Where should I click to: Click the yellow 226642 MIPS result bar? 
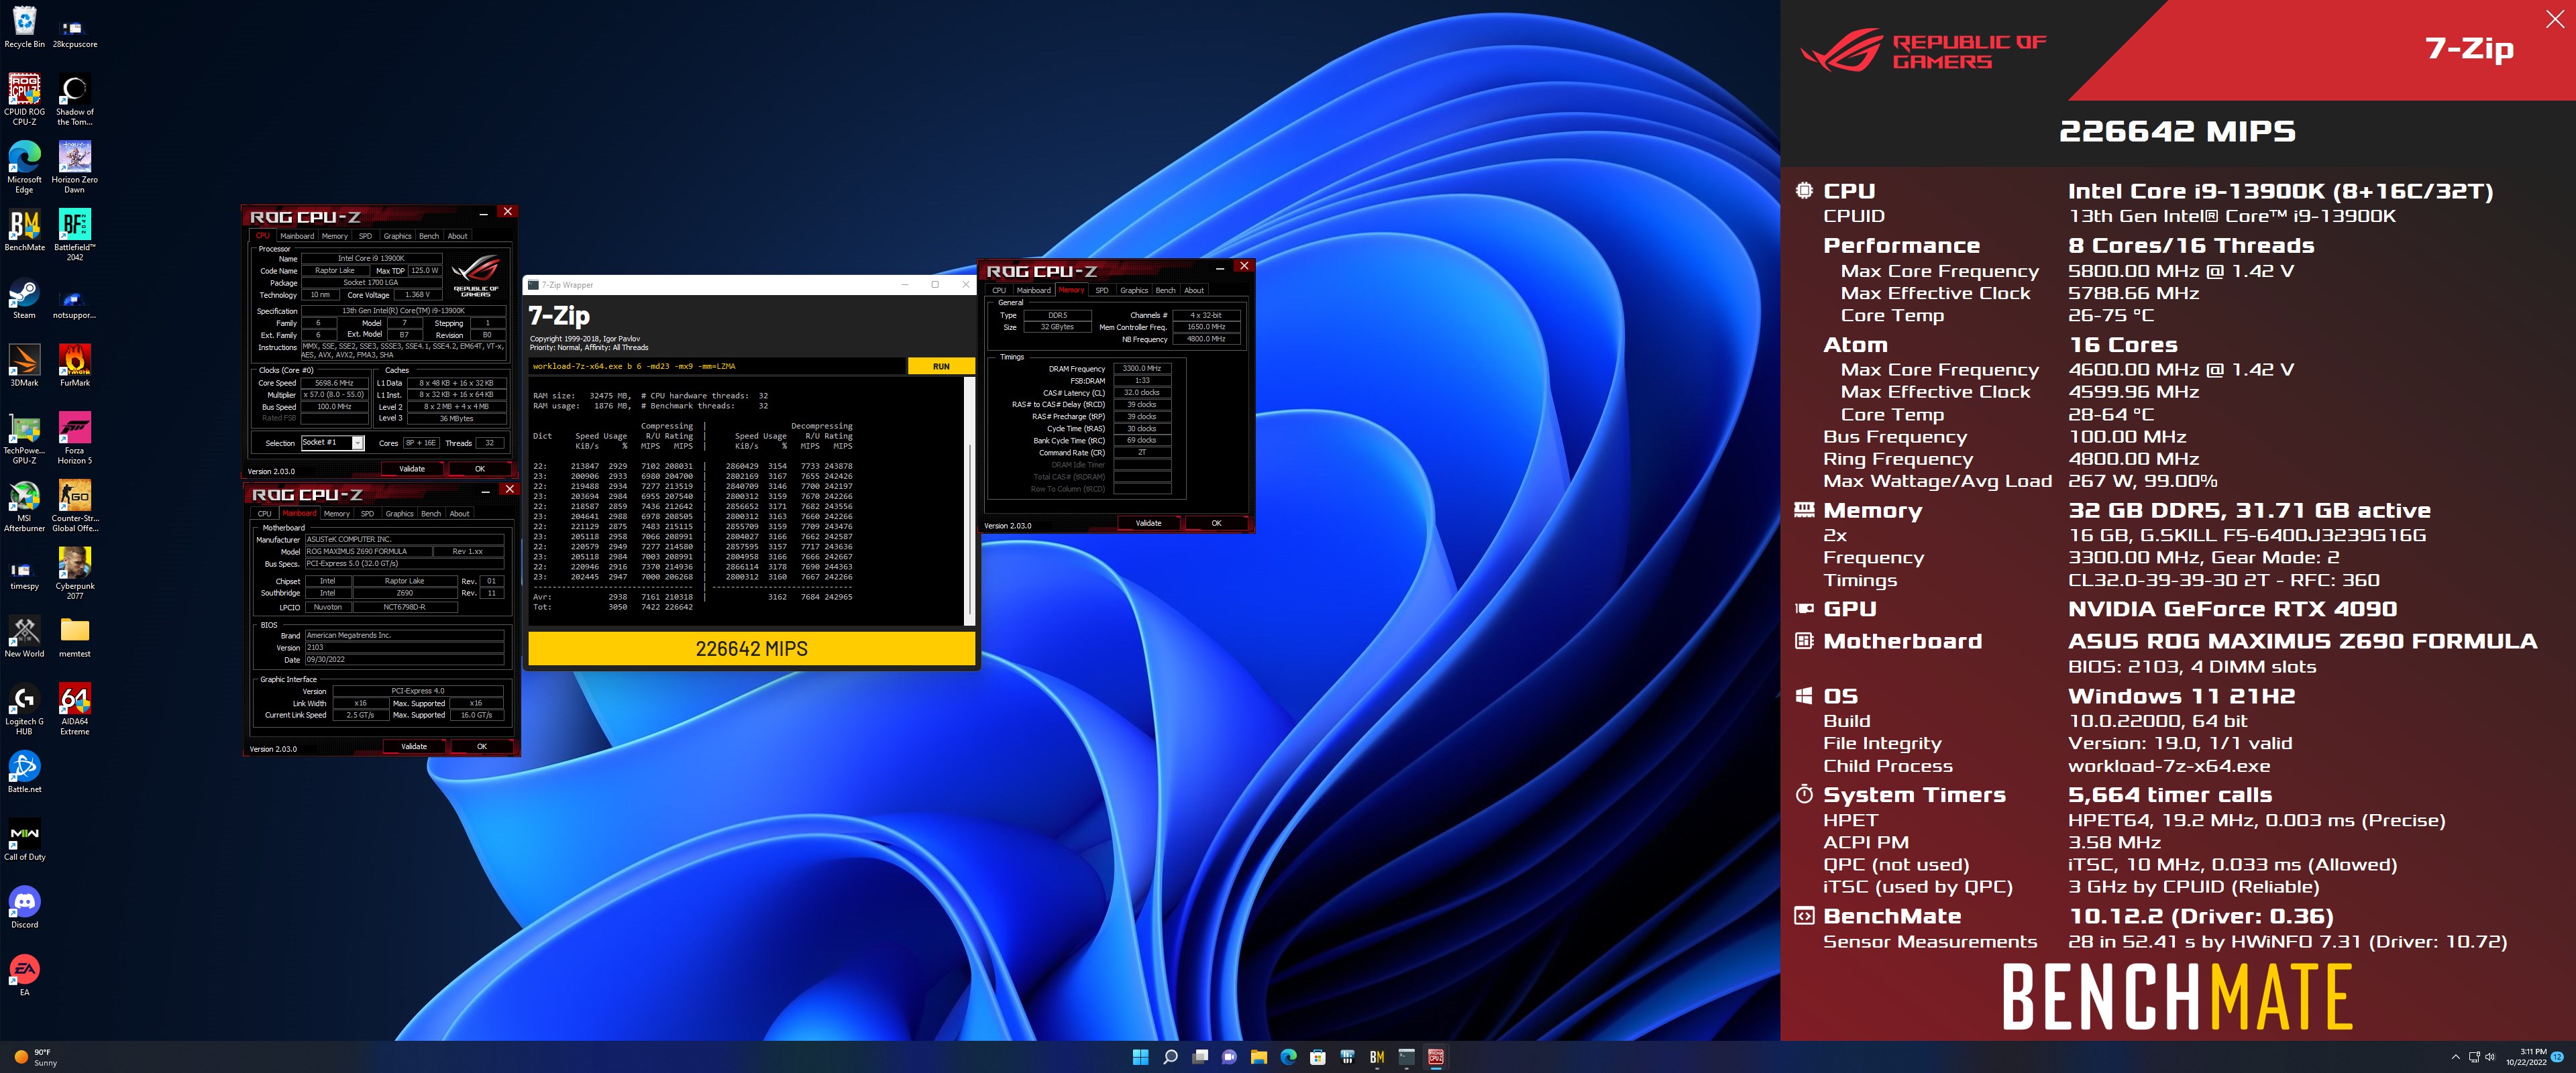(751, 649)
